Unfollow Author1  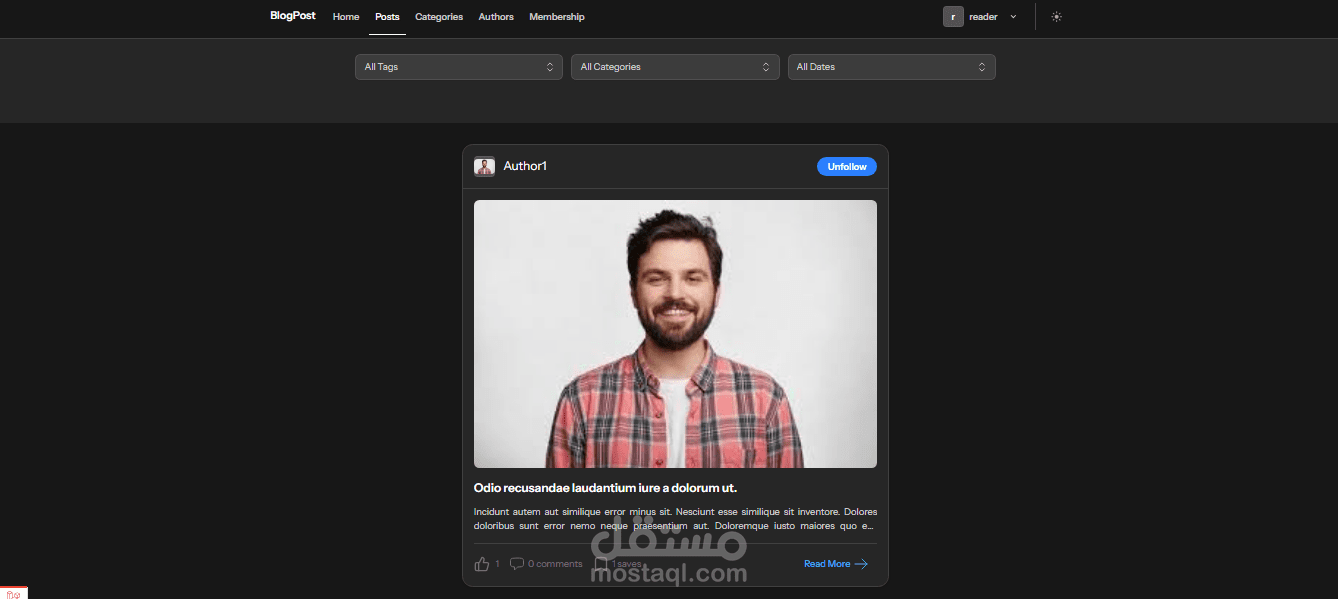point(847,167)
